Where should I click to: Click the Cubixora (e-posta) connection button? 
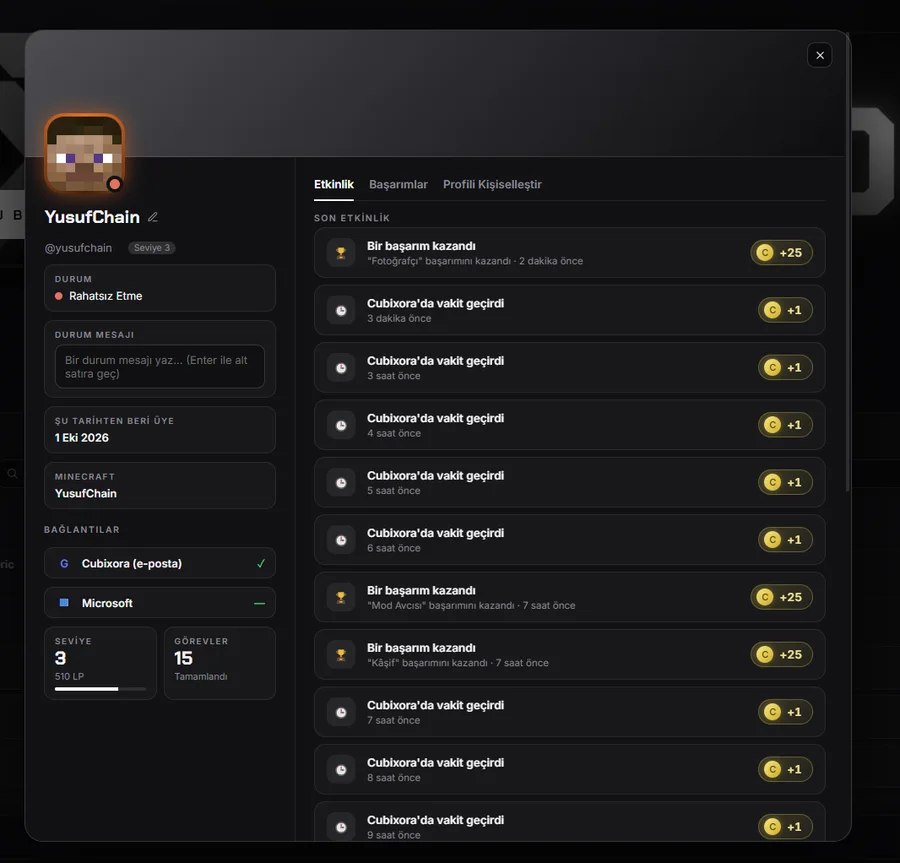coord(160,563)
